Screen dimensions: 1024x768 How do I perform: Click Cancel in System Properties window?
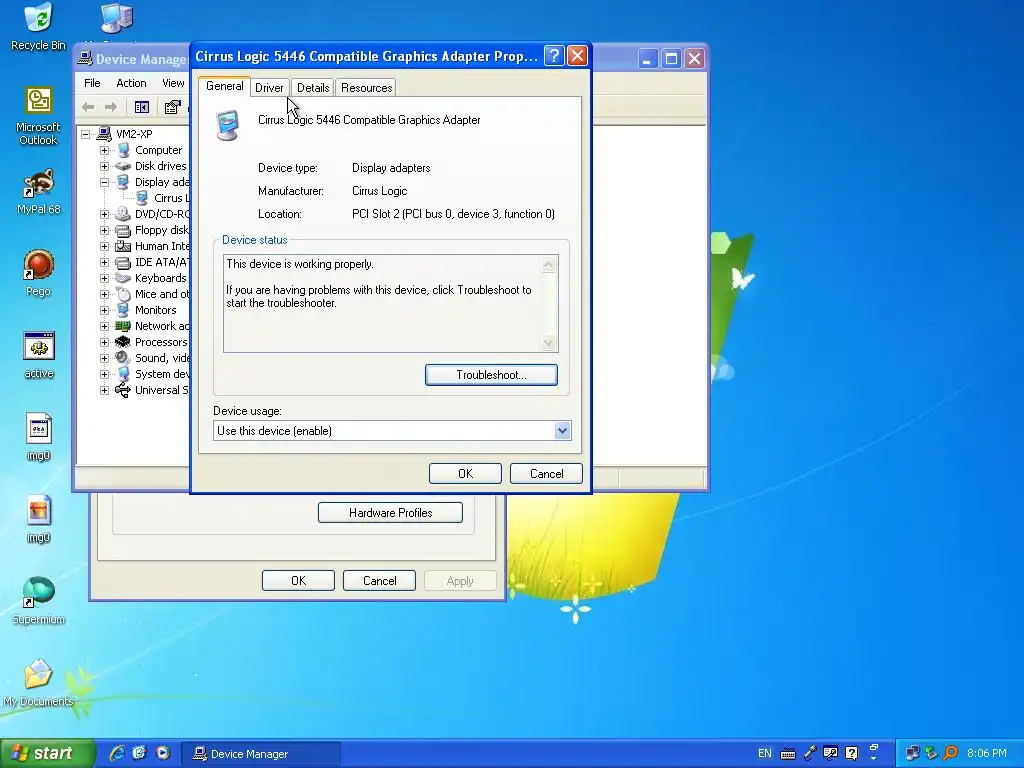tap(379, 581)
